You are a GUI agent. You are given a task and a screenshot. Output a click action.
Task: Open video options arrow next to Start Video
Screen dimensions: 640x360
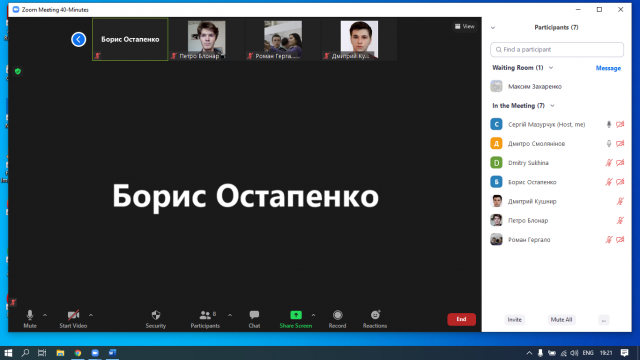pos(91,315)
